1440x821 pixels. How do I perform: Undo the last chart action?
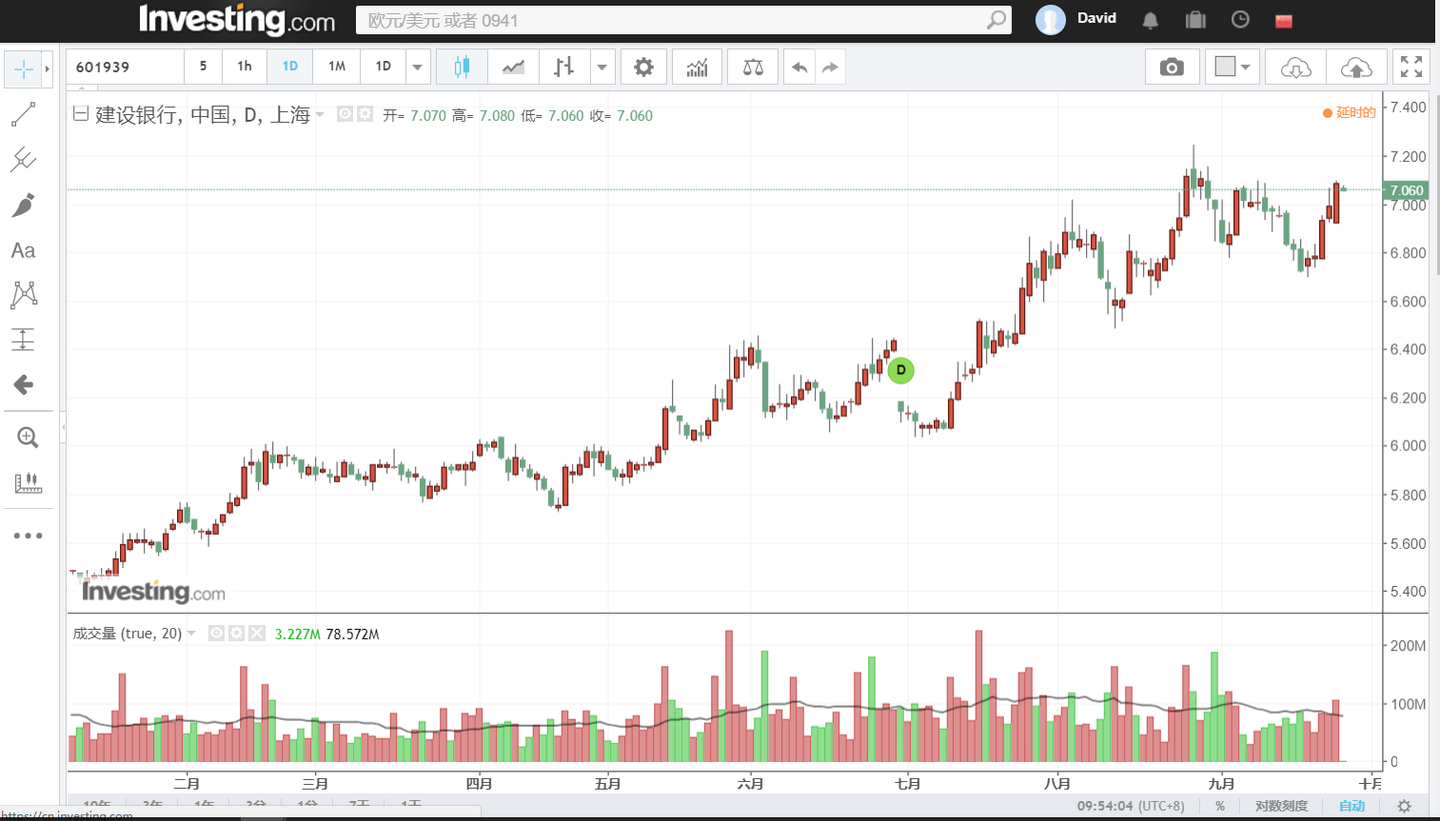[x=799, y=66]
